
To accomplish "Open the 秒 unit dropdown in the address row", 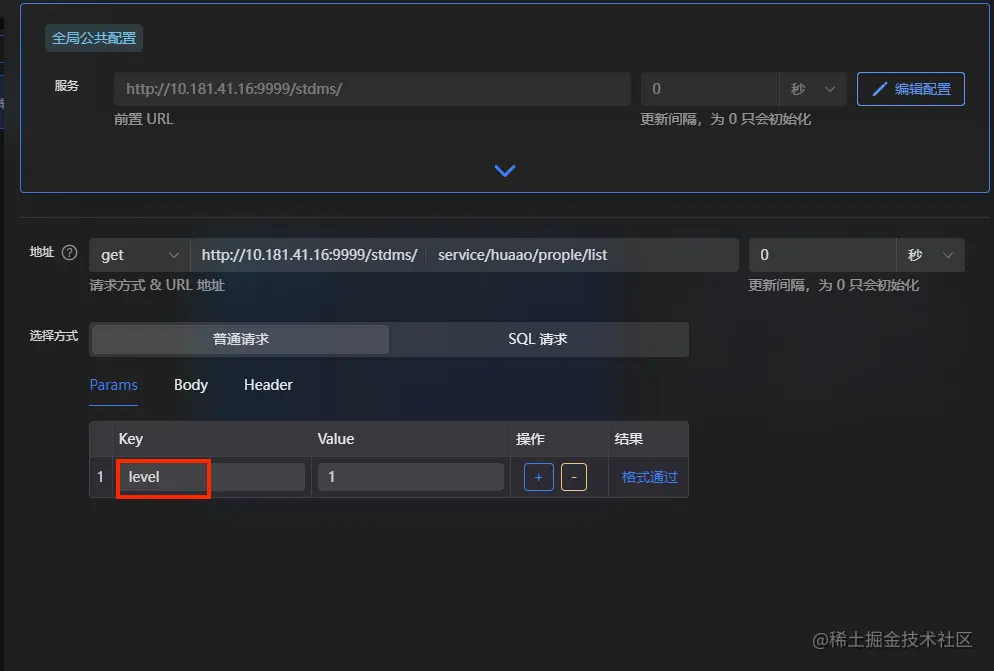I will 931,255.
